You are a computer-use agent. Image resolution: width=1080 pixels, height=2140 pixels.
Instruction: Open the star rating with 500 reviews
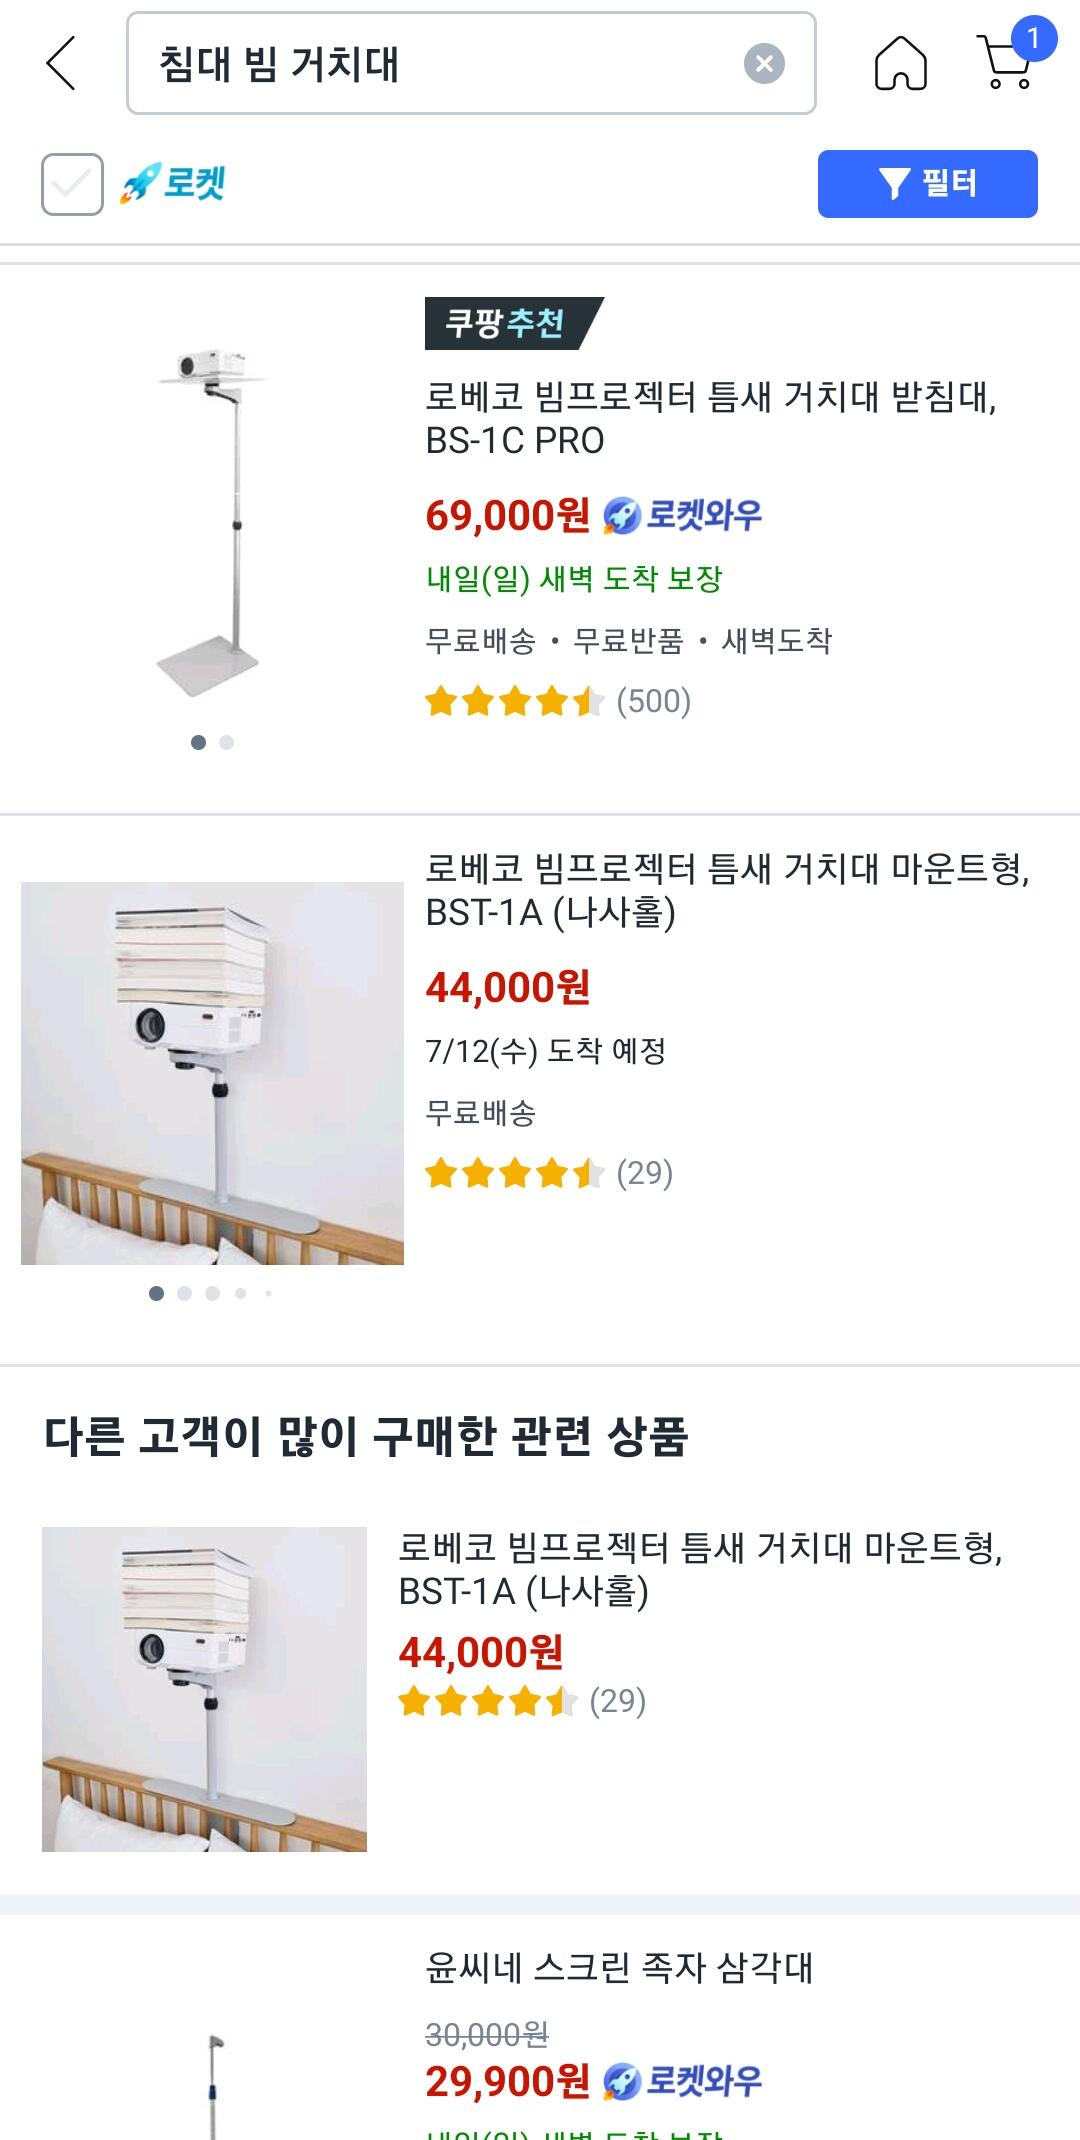tap(557, 701)
